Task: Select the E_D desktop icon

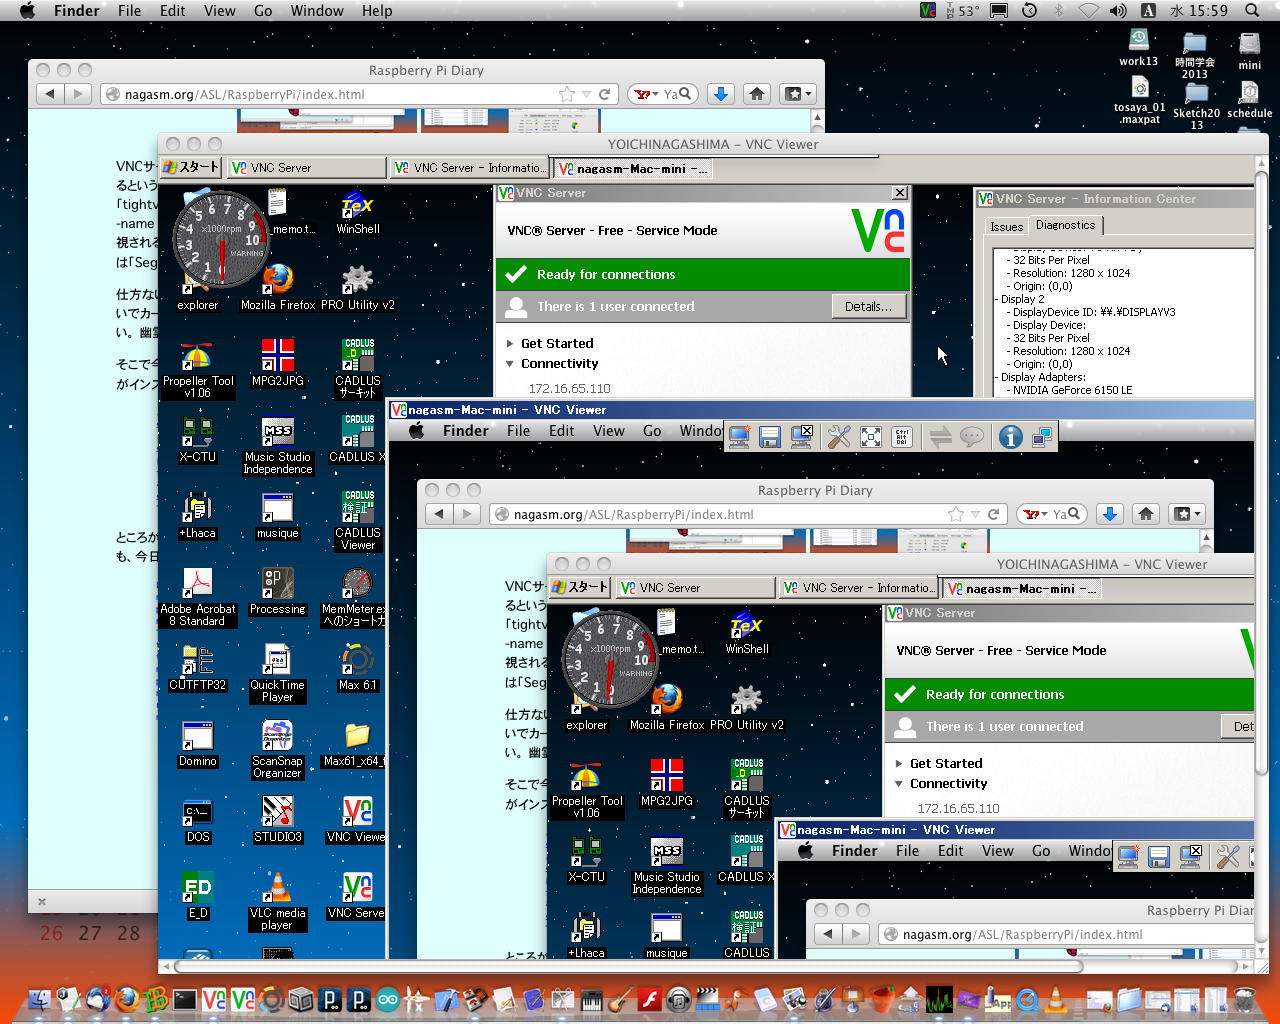Action: click(x=198, y=896)
